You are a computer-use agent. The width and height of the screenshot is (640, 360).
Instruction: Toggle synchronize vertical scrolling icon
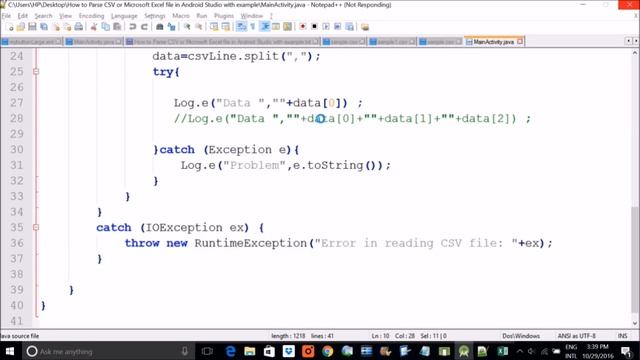tap(214, 27)
